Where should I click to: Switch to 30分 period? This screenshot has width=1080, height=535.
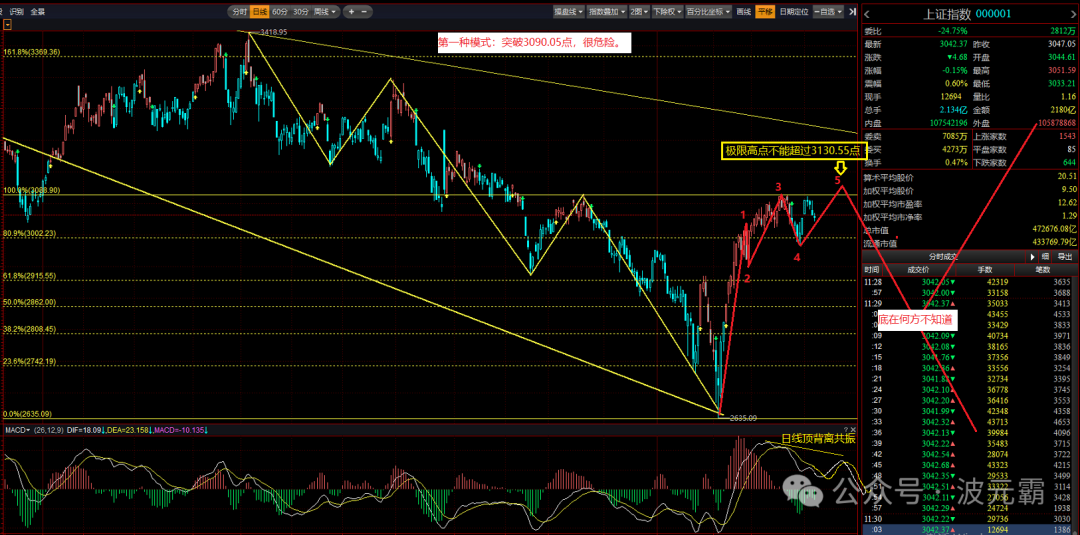tap(300, 11)
